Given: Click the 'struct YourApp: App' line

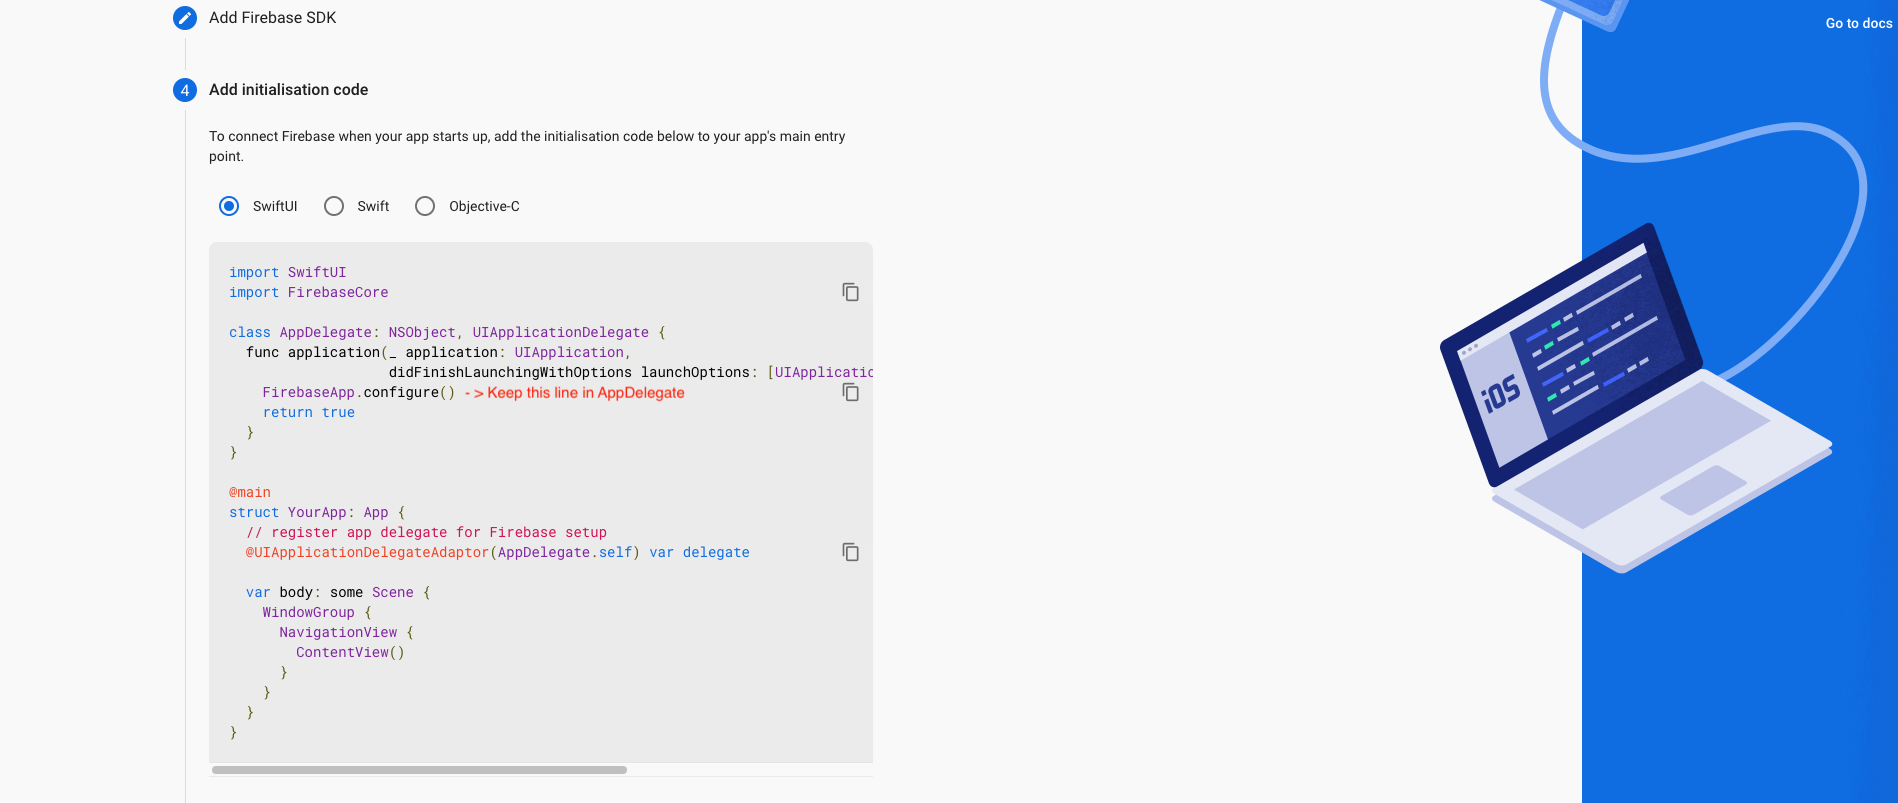Looking at the screenshot, I should coord(317,512).
